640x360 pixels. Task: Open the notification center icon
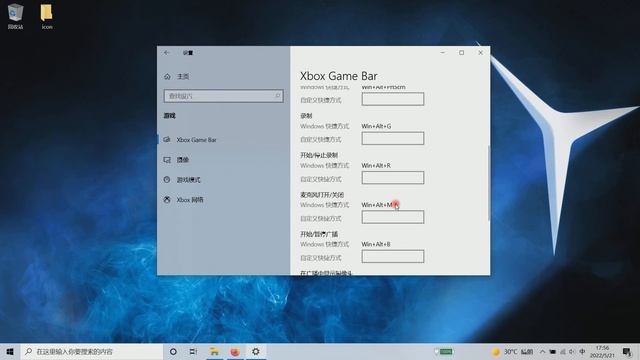(x=627, y=351)
